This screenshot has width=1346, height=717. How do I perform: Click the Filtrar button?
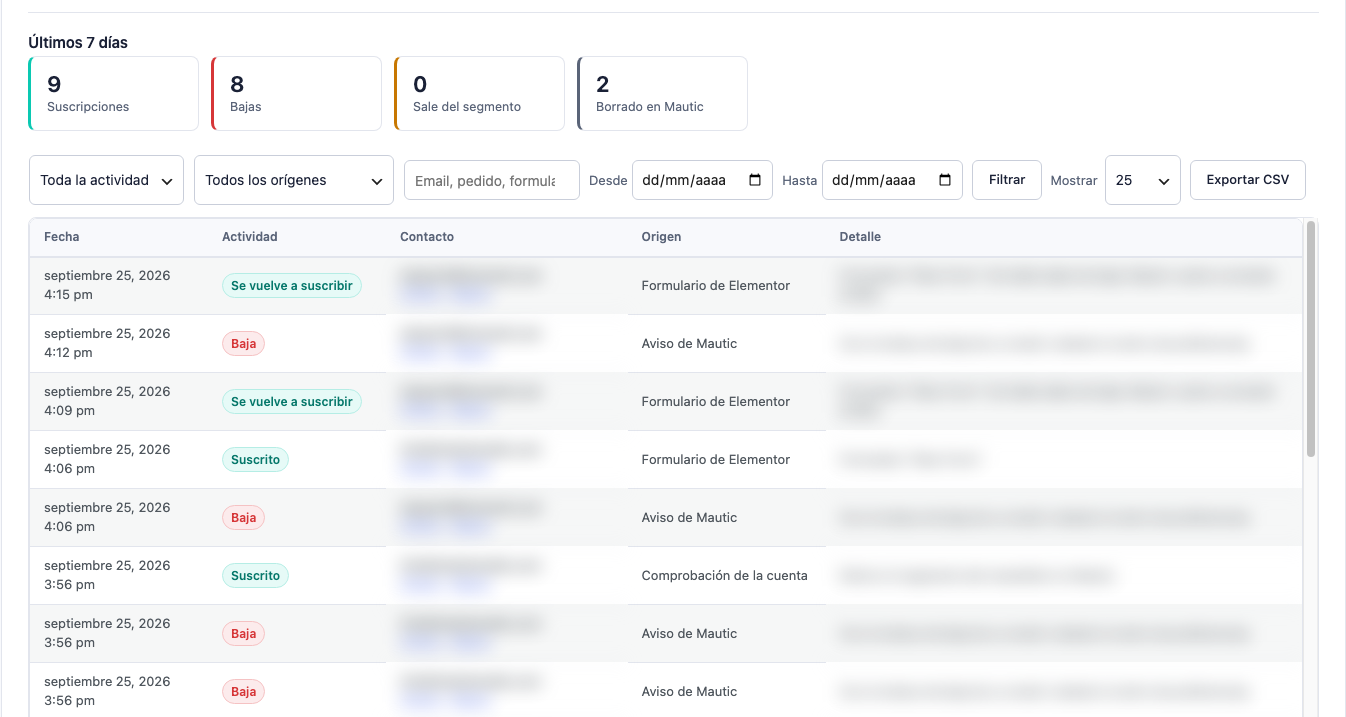click(x=1007, y=180)
